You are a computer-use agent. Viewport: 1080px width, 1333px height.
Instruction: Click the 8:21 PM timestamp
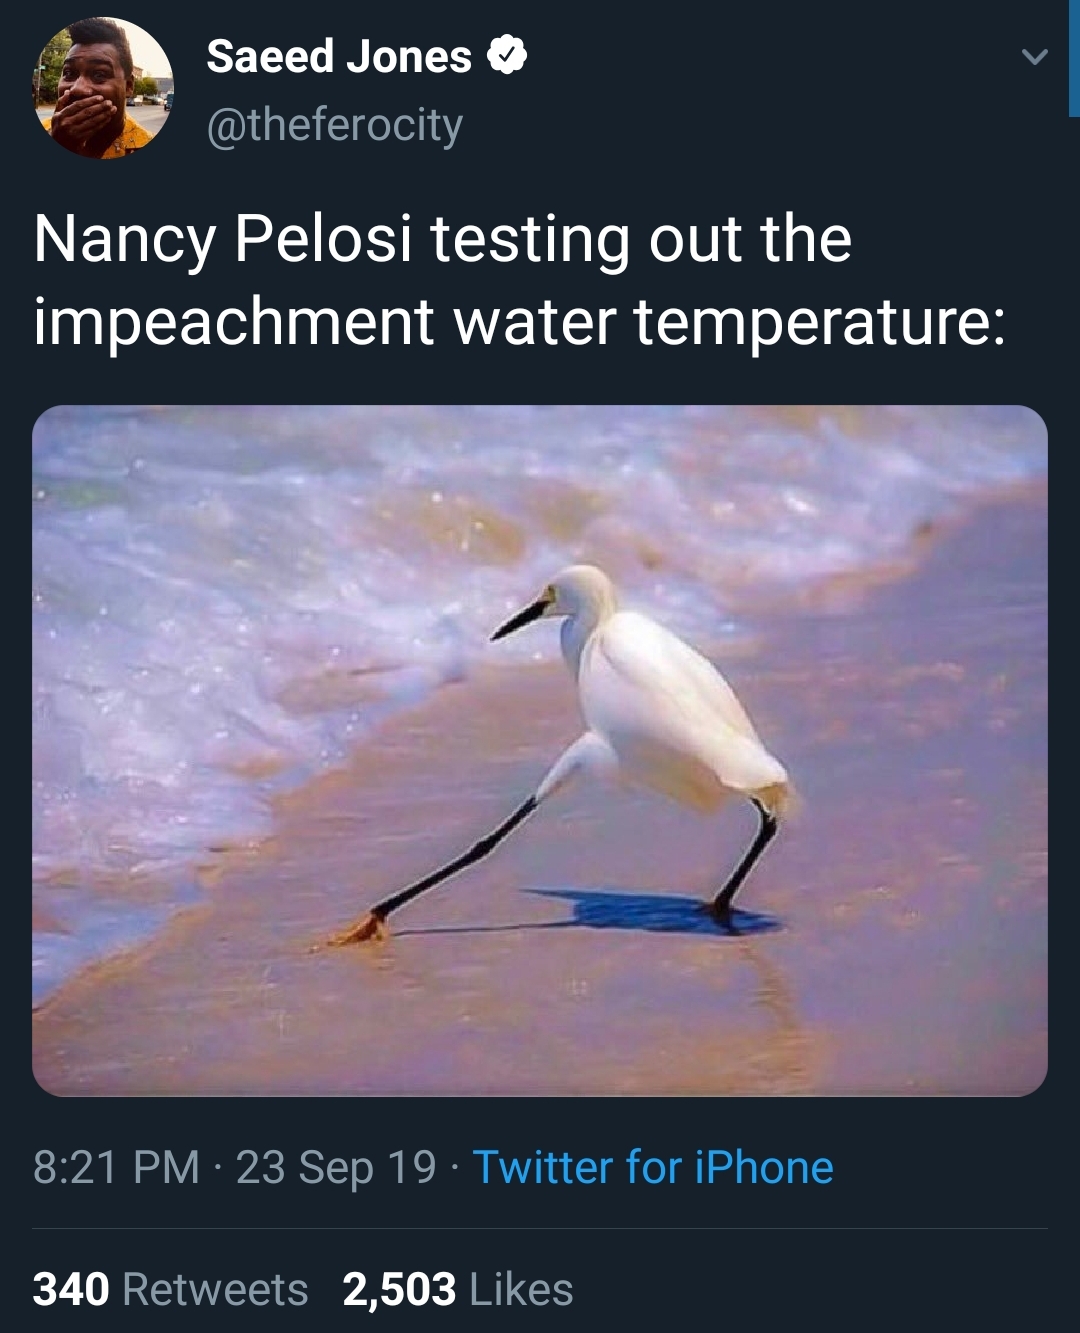[116, 1167]
